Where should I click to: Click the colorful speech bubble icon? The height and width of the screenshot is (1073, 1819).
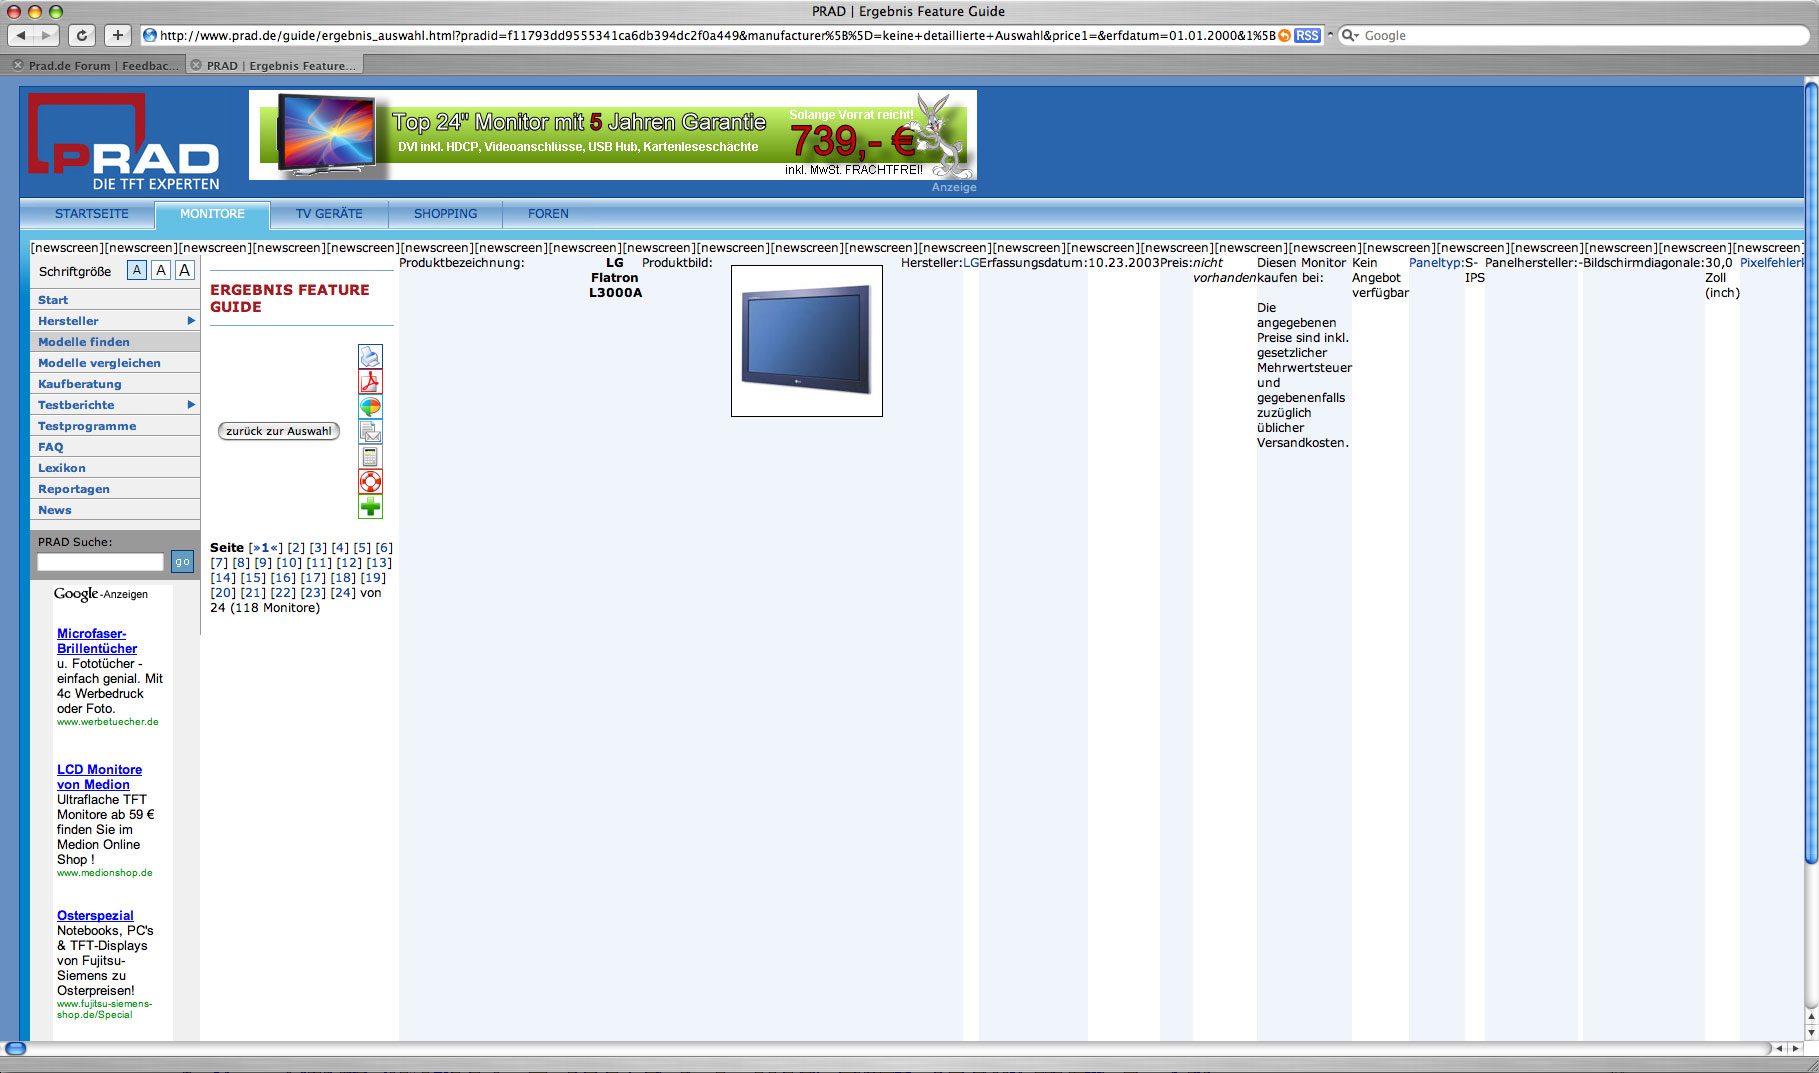click(x=370, y=407)
